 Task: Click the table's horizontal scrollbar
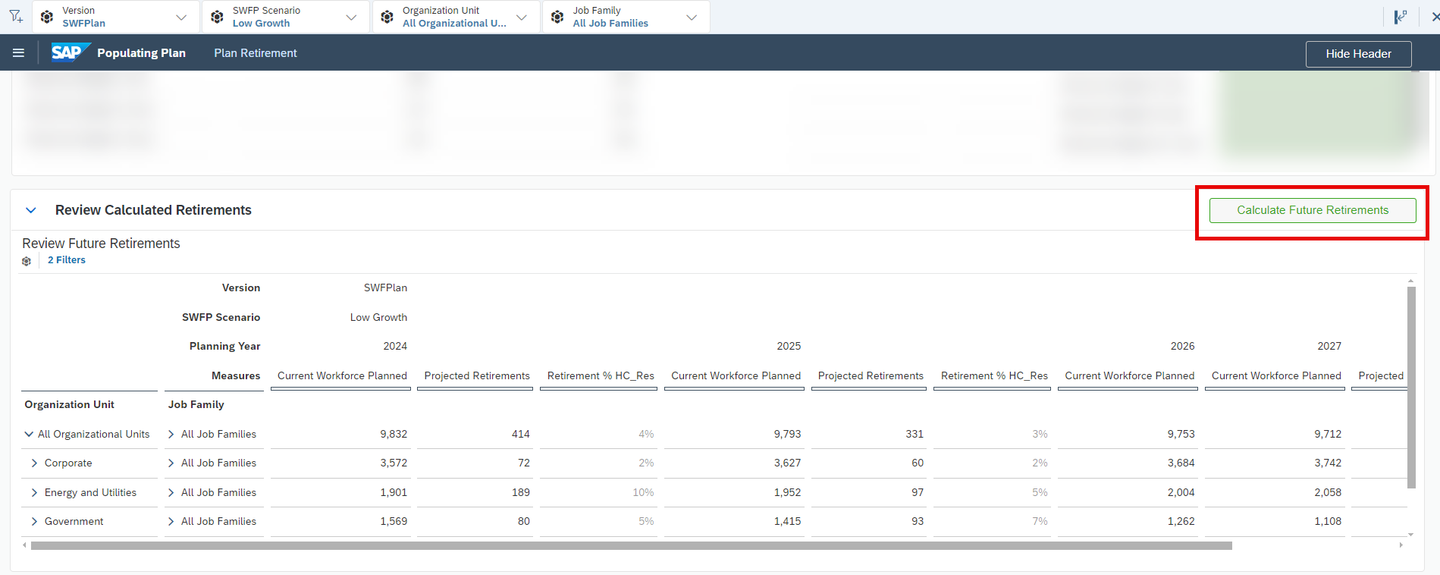[x=631, y=546]
